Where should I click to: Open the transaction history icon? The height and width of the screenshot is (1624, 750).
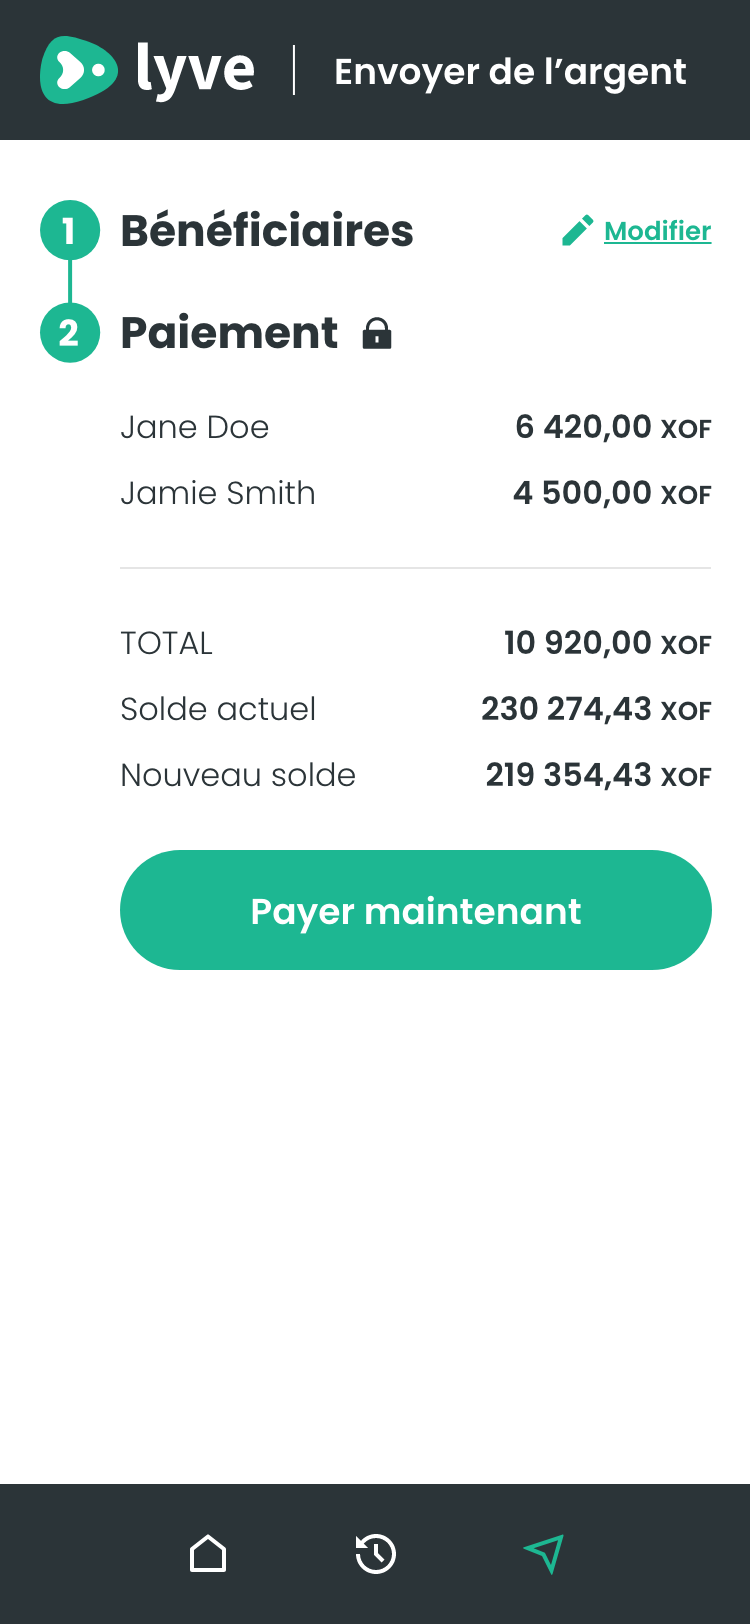click(376, 1554)
